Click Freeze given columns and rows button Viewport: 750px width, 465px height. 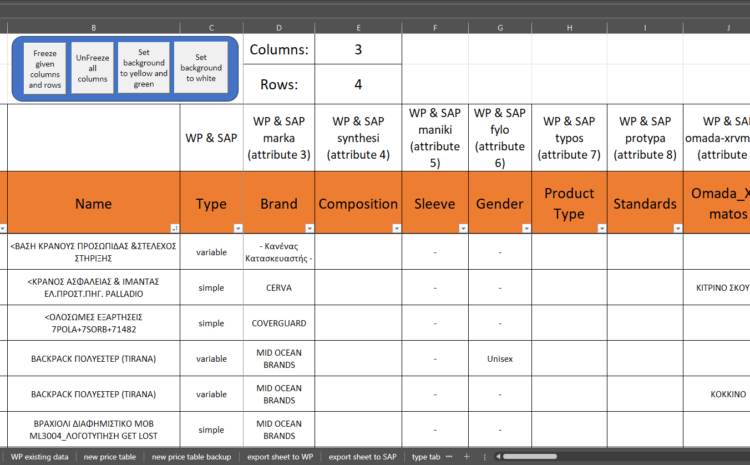[x=44, y=68]
